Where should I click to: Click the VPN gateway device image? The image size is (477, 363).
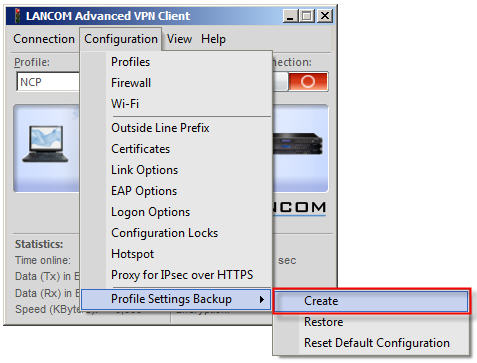(297, 144)
